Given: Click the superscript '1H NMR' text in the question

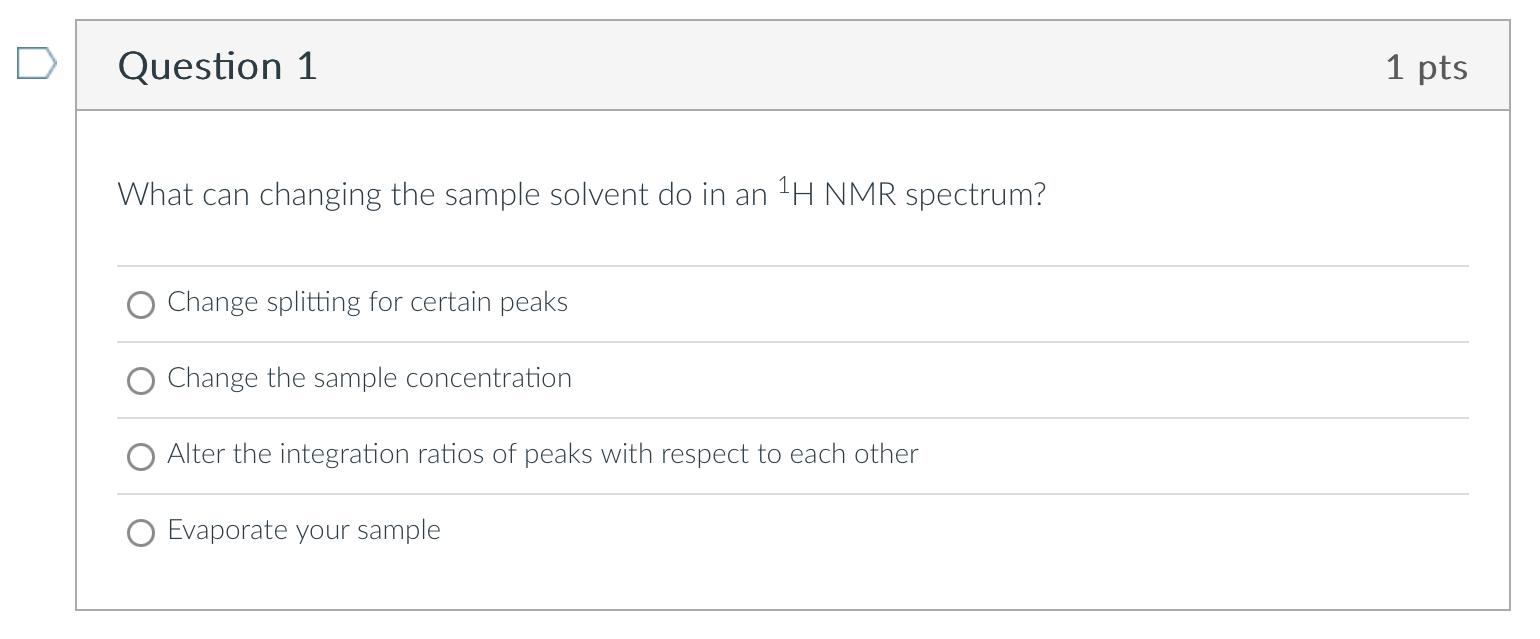Looking at the screenshot, I should pos(838,192).
